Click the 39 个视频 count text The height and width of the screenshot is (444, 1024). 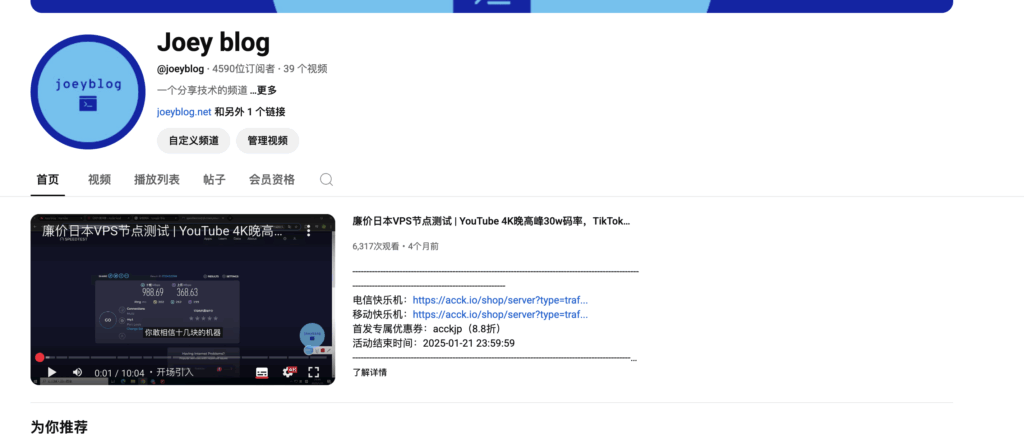point(305,69)
